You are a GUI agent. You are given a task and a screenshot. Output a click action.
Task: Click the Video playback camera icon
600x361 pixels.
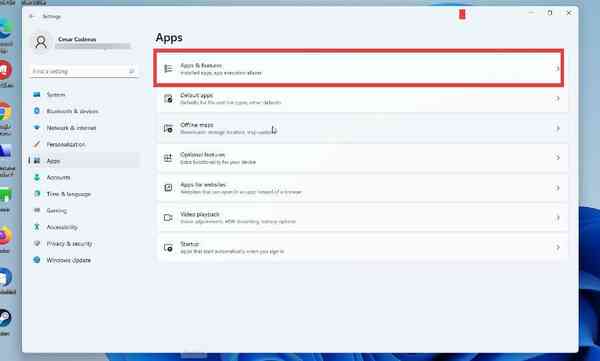point(168,217)
